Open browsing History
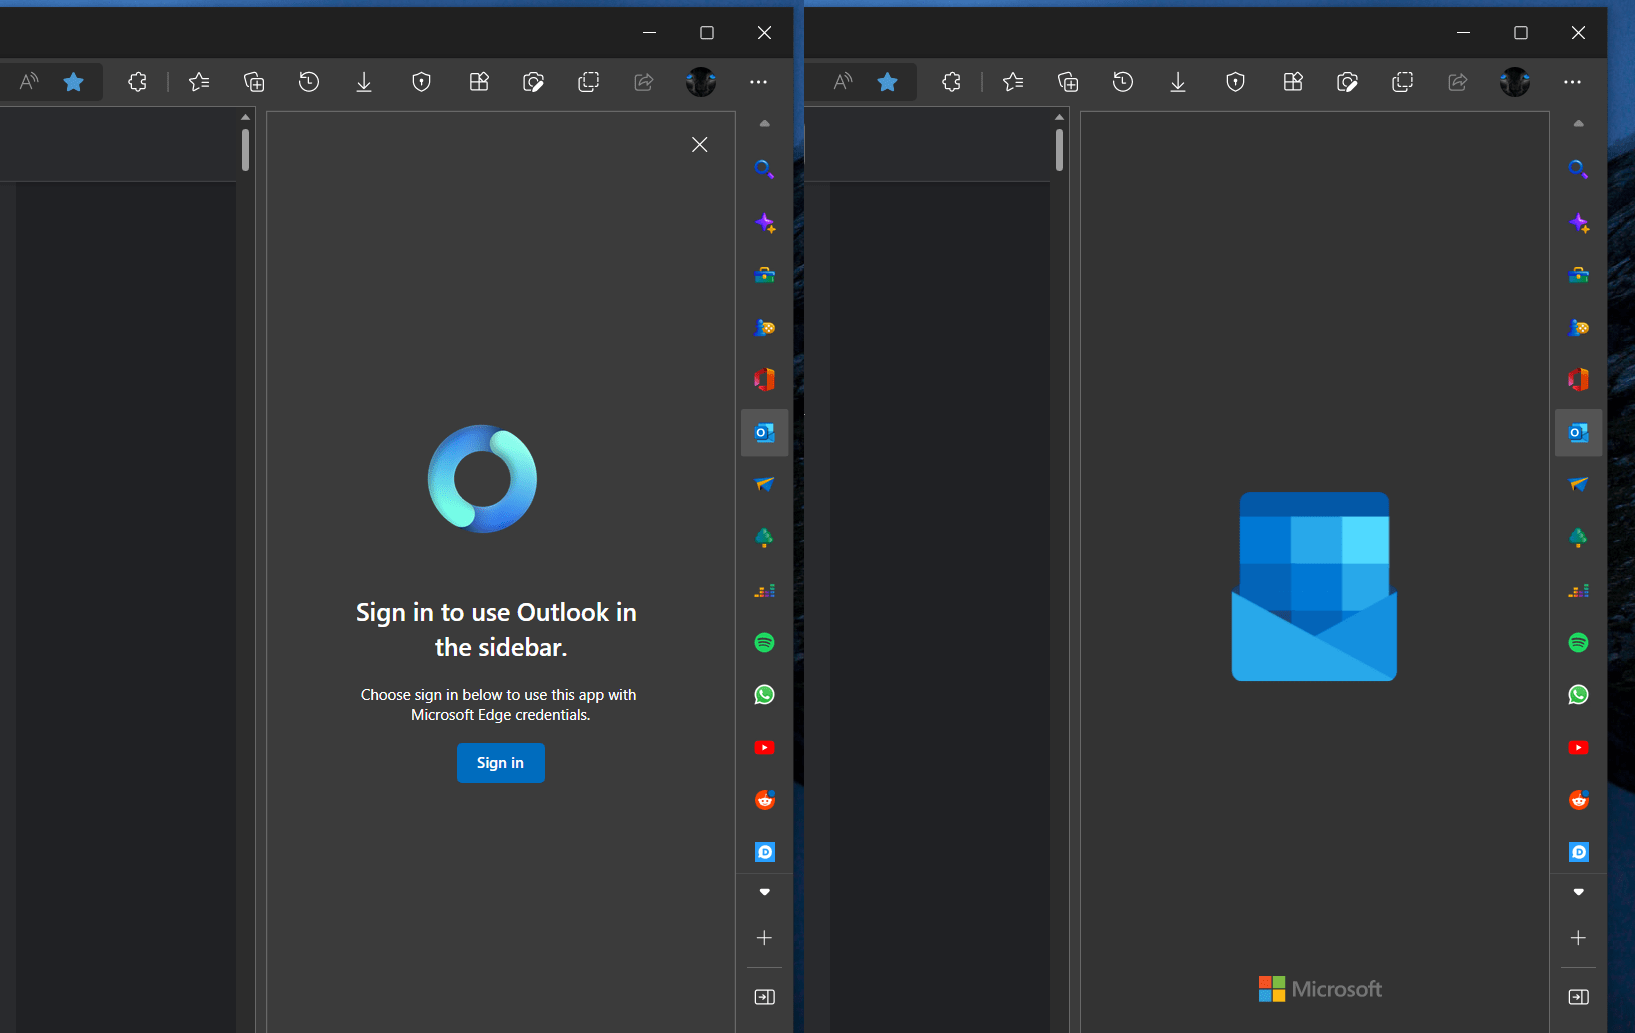1635x1033 pixels. point(309,82)
